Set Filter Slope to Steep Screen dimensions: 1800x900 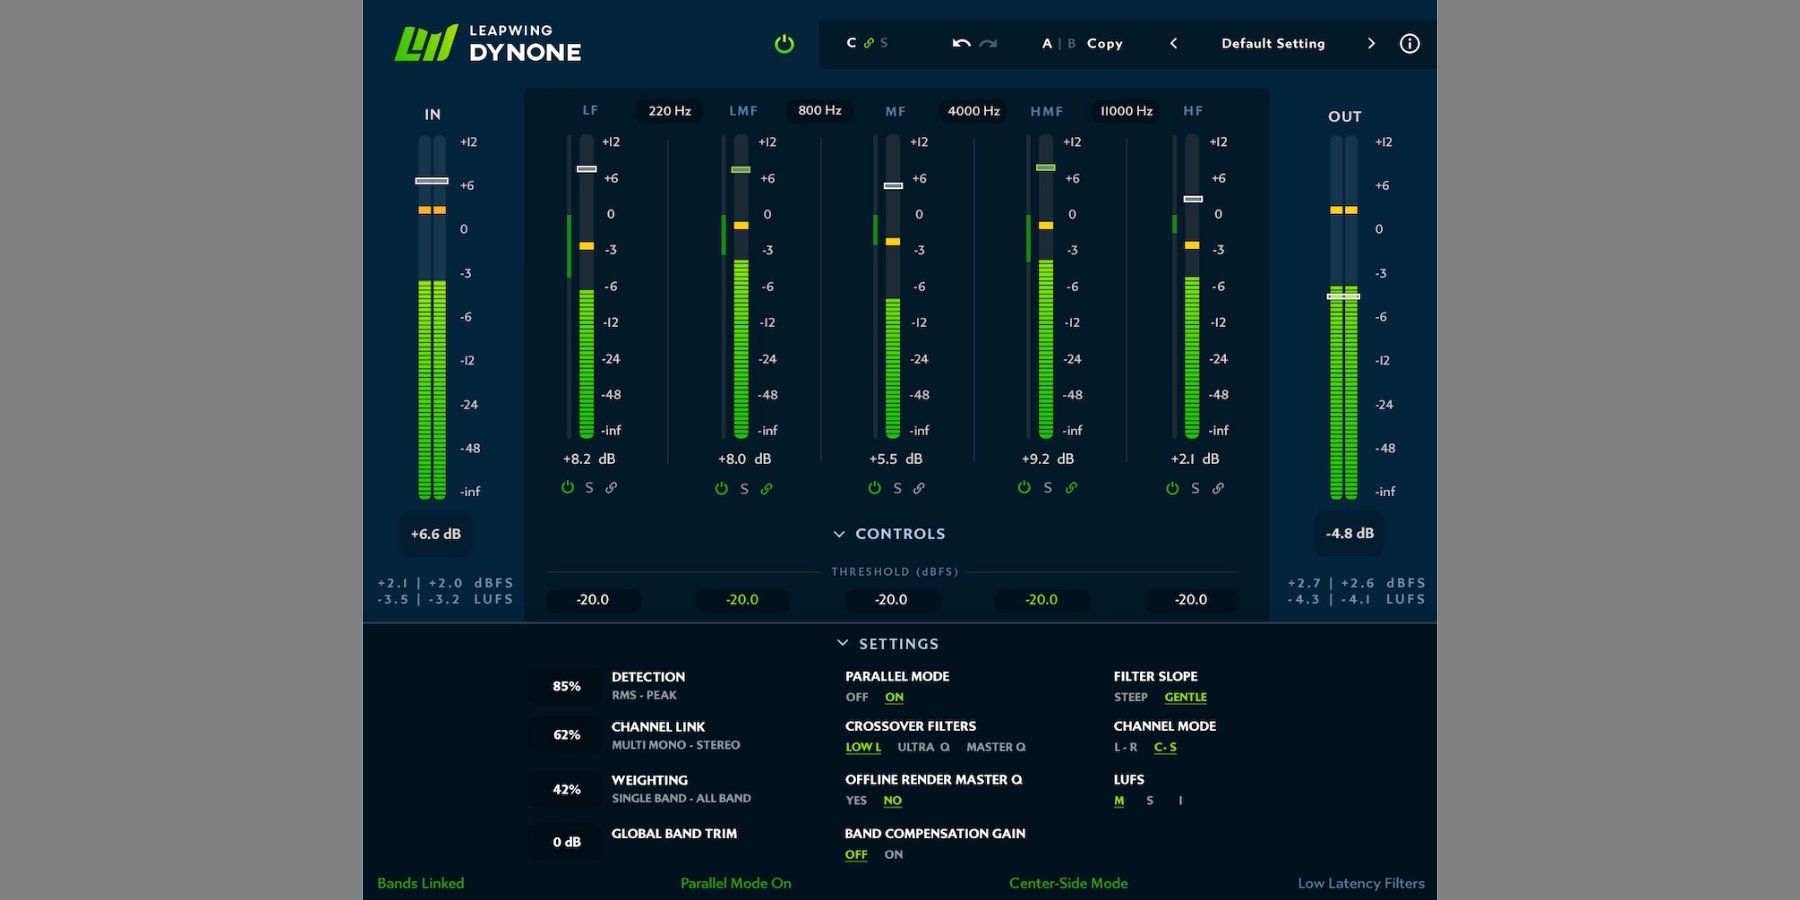click(1130, 697)
